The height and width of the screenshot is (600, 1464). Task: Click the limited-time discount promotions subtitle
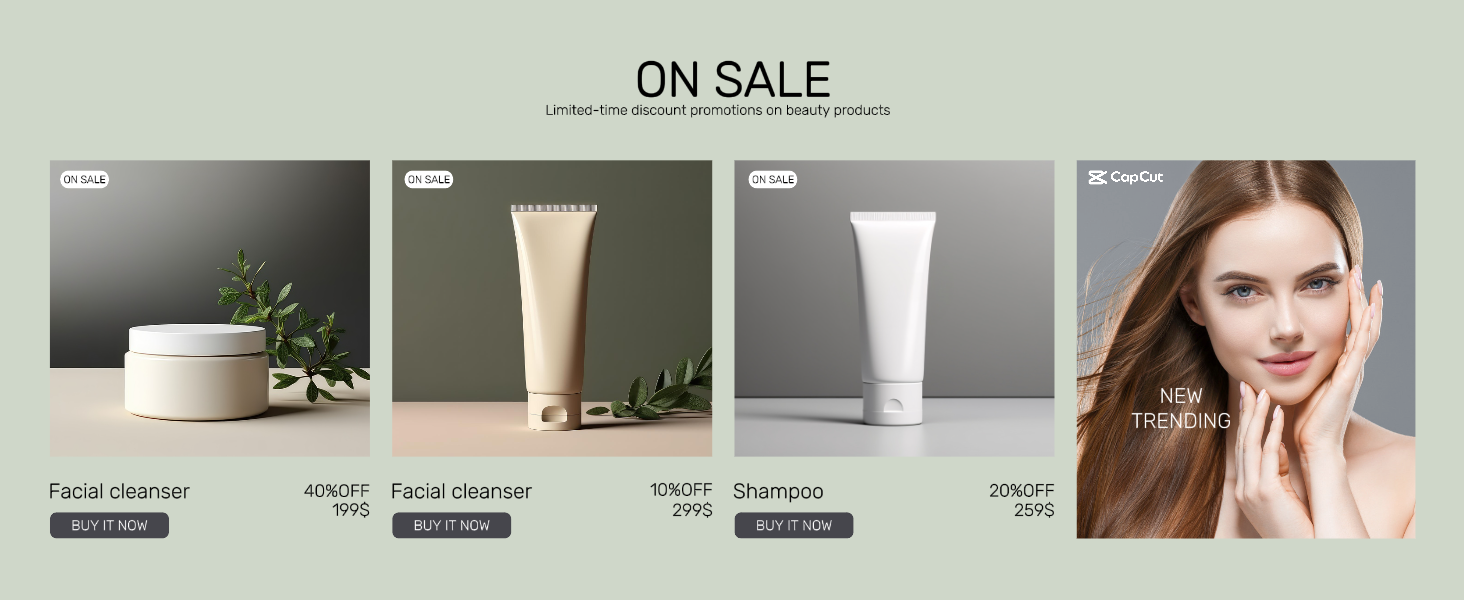click(x=718, y=110)
